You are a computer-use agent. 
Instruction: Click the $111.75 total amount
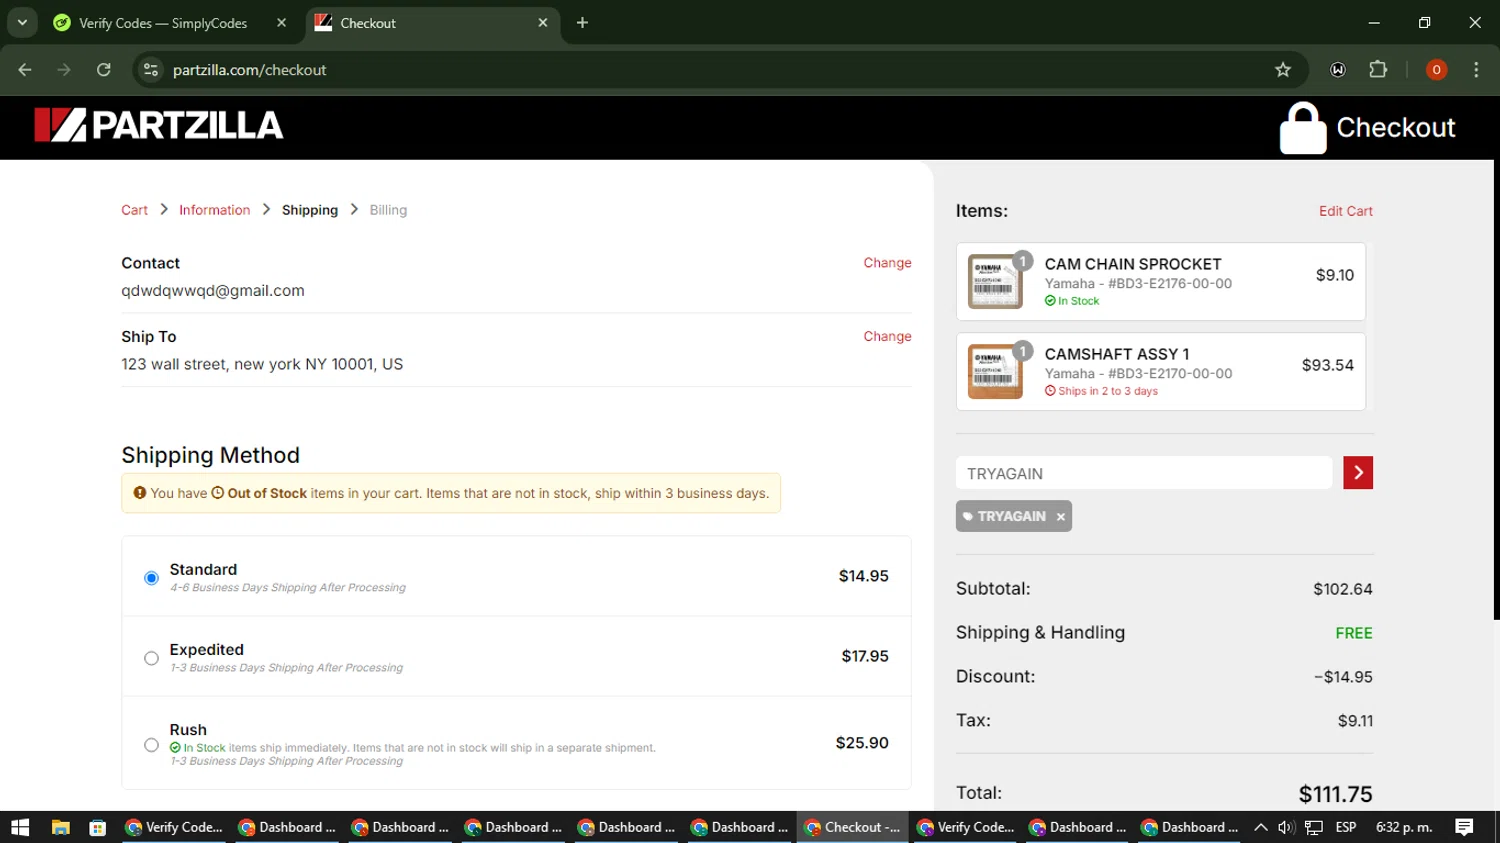(1335, 794)
